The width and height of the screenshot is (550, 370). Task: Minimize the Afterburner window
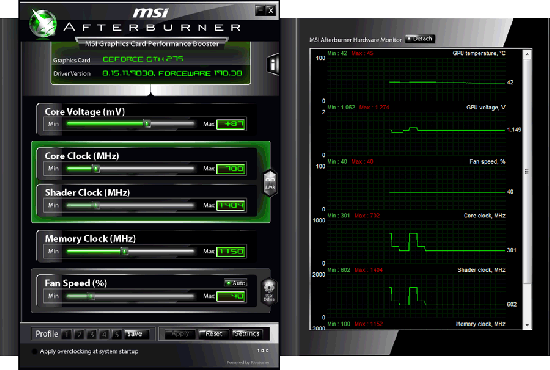pyautogui.click(x=260, y=10)
